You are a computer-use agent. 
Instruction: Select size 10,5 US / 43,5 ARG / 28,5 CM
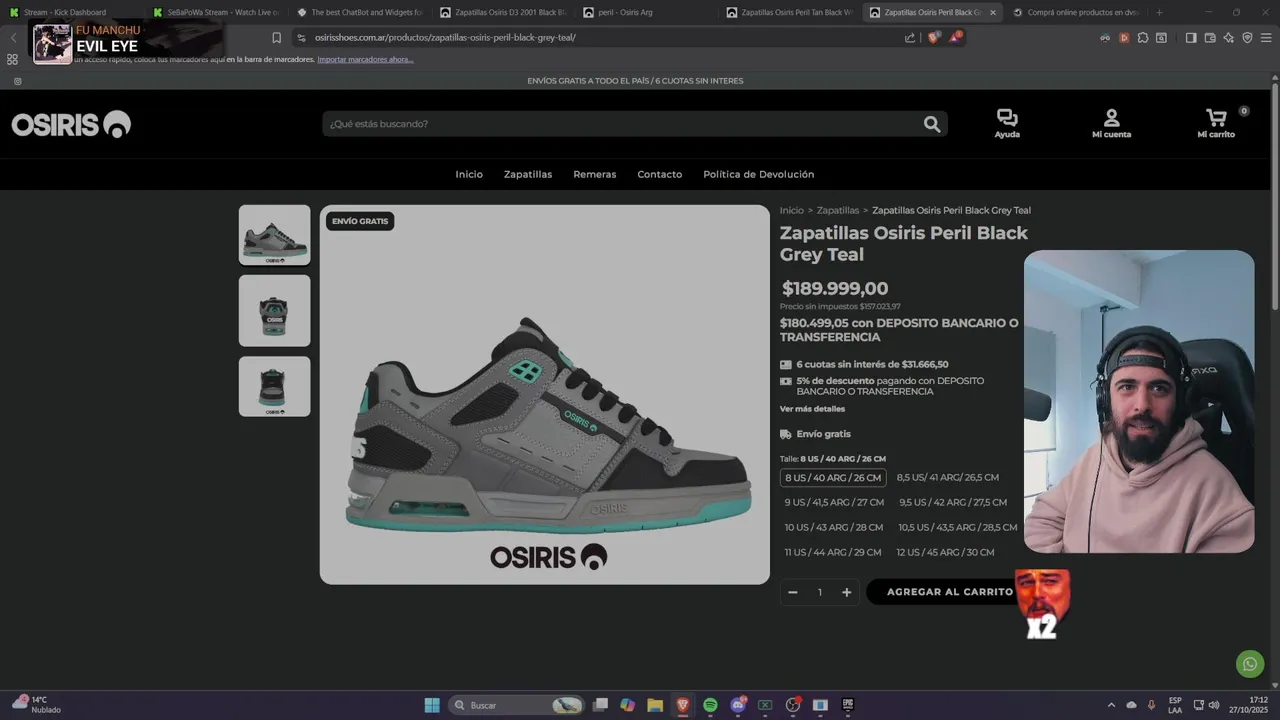[958, 527]
